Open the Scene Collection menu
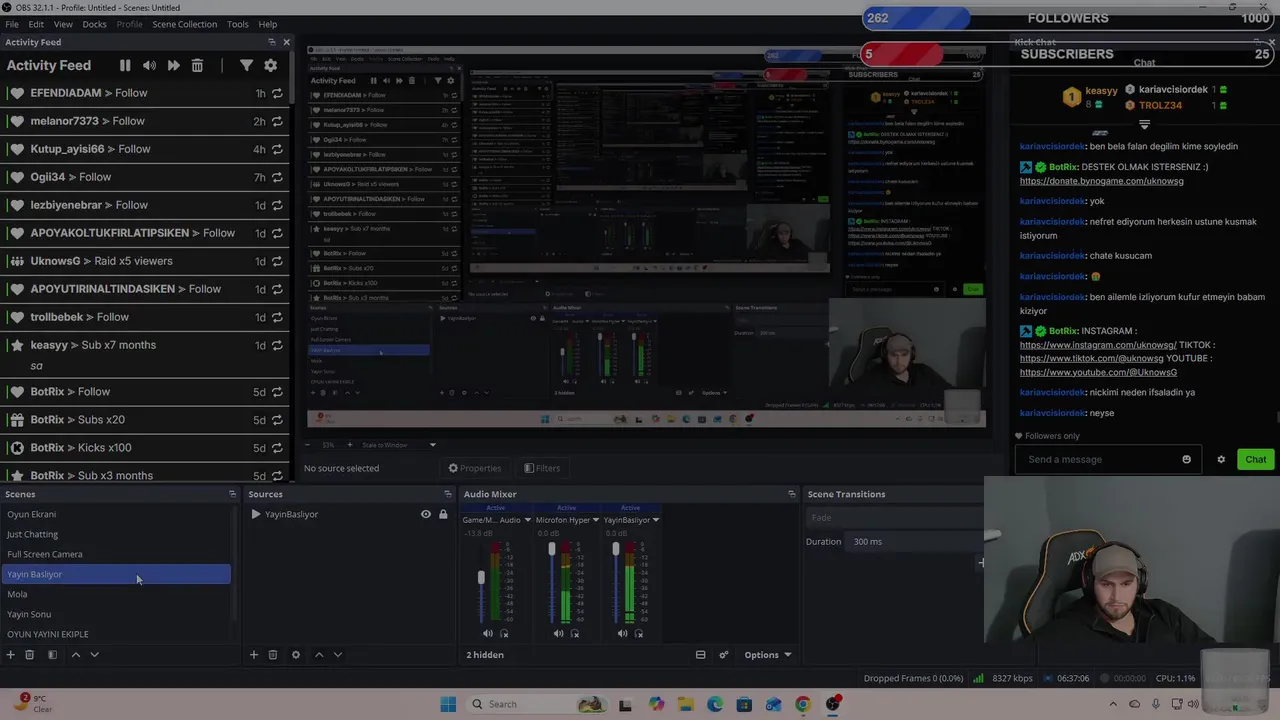The width and height of the screenshot is (1280, 720). click(184, 24)
